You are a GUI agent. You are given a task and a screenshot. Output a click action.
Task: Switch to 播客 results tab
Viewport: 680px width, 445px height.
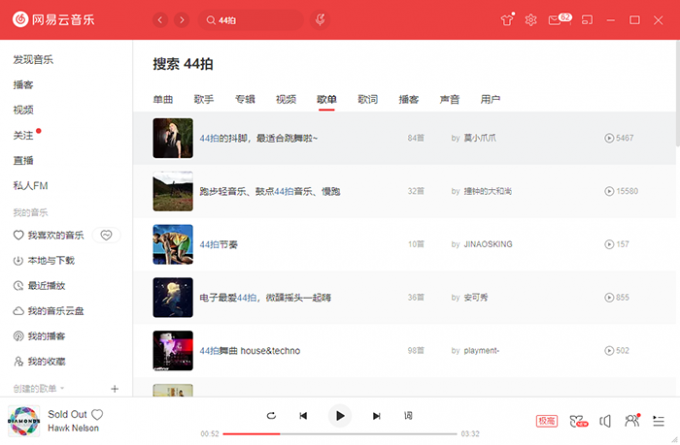[409, 99]
